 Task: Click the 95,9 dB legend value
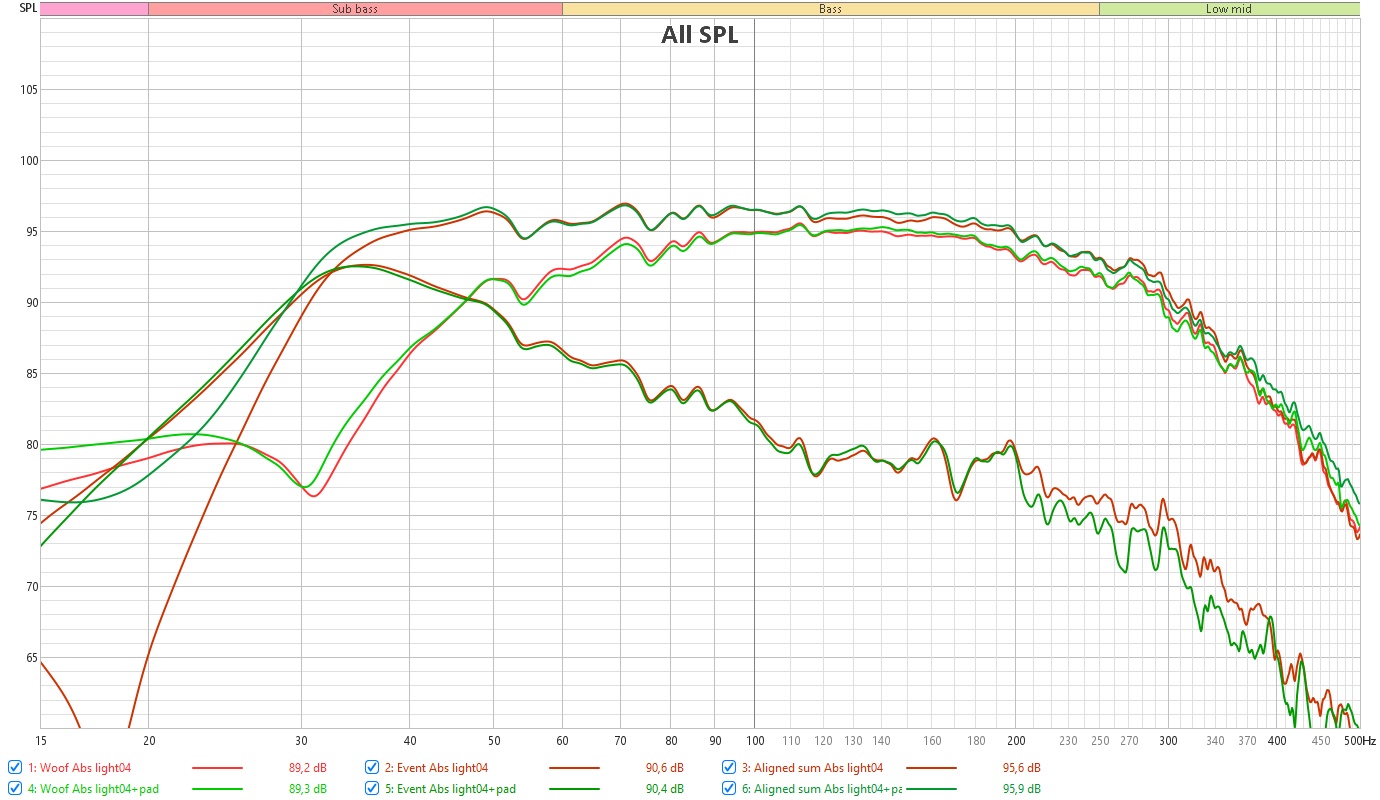tap(1022, 789)
